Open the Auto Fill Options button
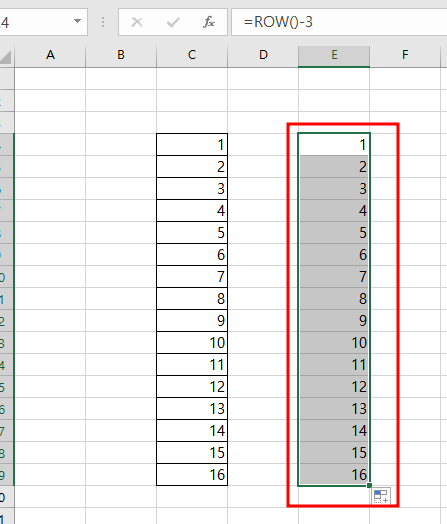 pyautogui.click(x=382, y=496)
